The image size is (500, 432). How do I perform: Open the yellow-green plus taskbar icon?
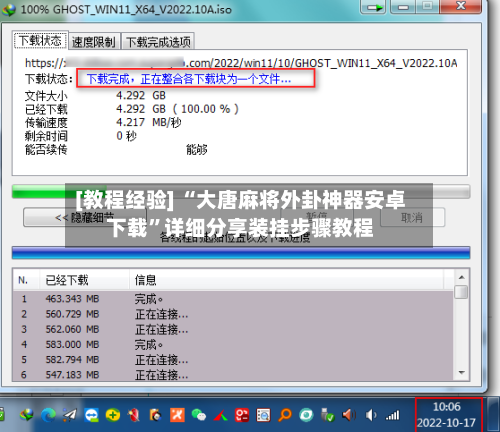[113, 415]
